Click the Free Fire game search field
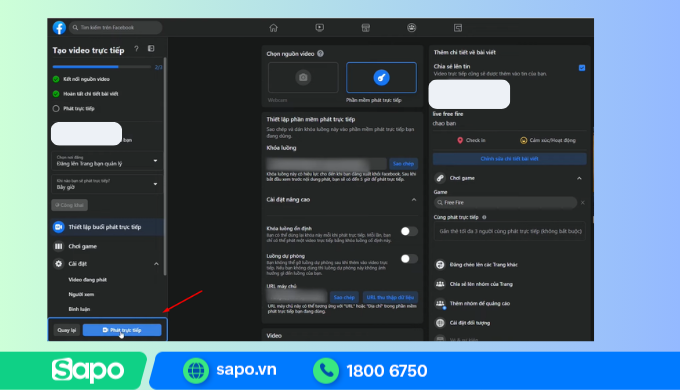Screen dimensions: 680x390 tap(506, 203)
